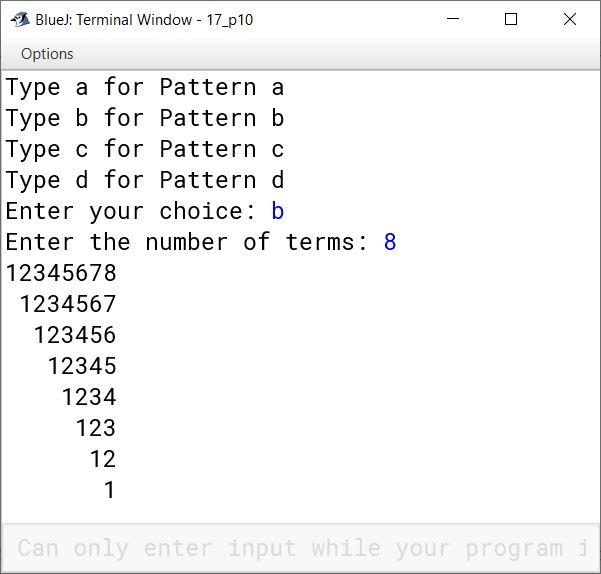Click the line 'Type b for Pattern b'
The height and width of the screenshot is (574, 601).
(x=145, y=118)
